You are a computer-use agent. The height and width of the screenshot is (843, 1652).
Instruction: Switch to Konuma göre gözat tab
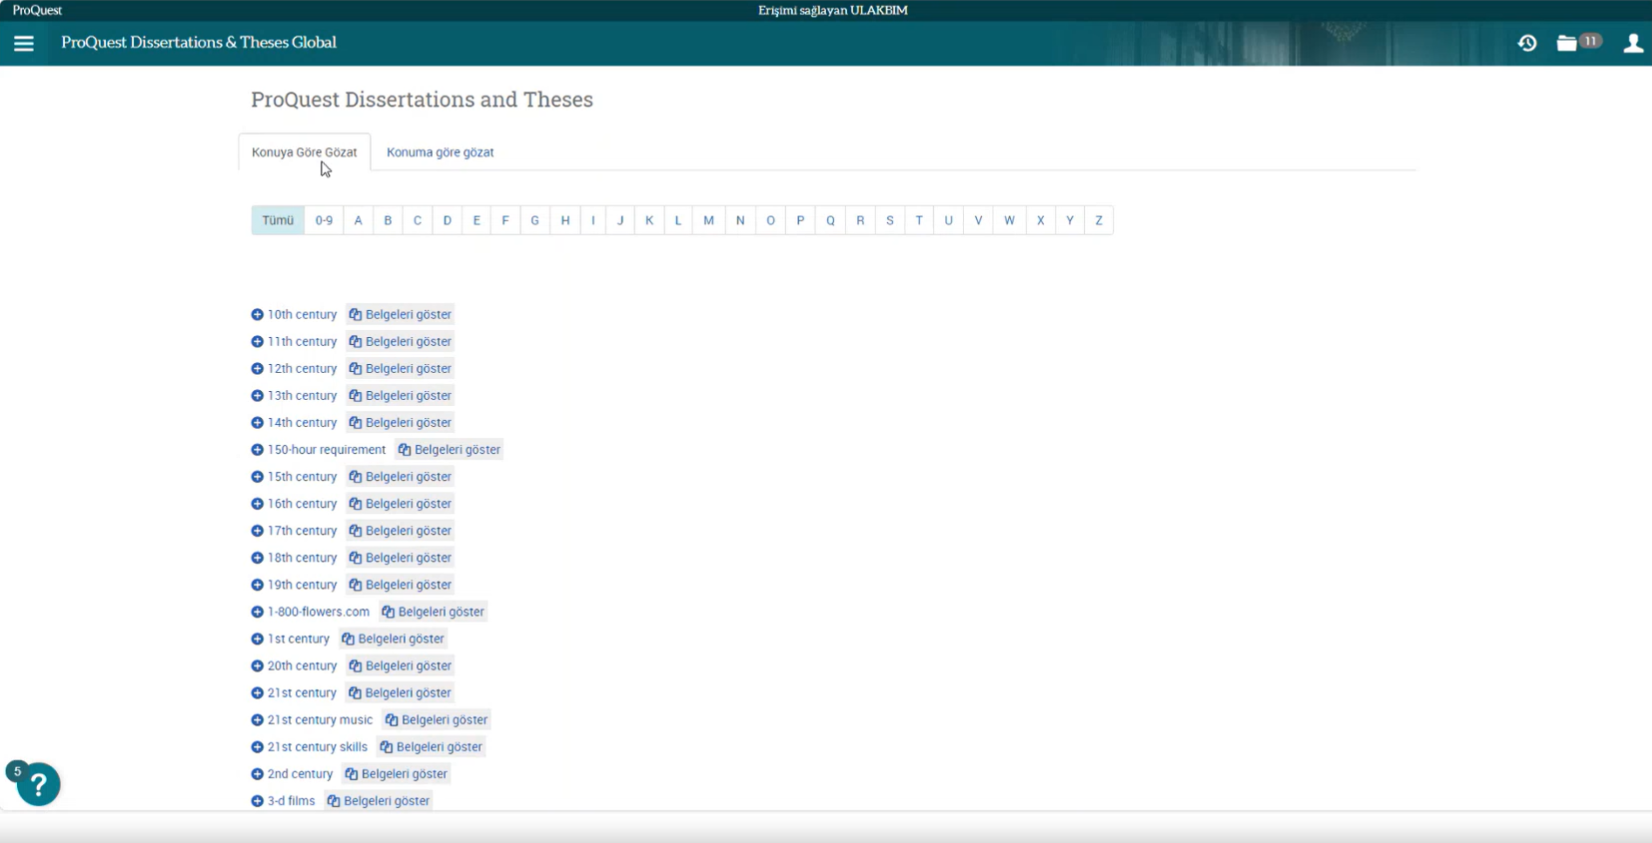click(x=440, y=153)
